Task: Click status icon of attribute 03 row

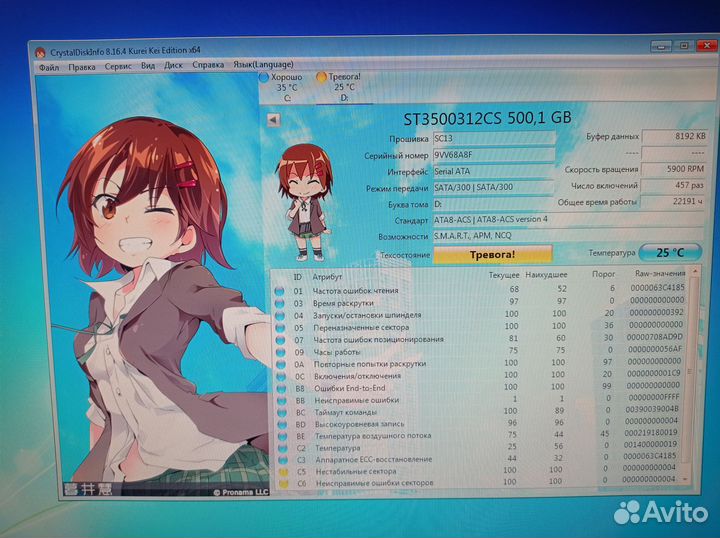Action: pyautogui.click(x=279, y=303)
